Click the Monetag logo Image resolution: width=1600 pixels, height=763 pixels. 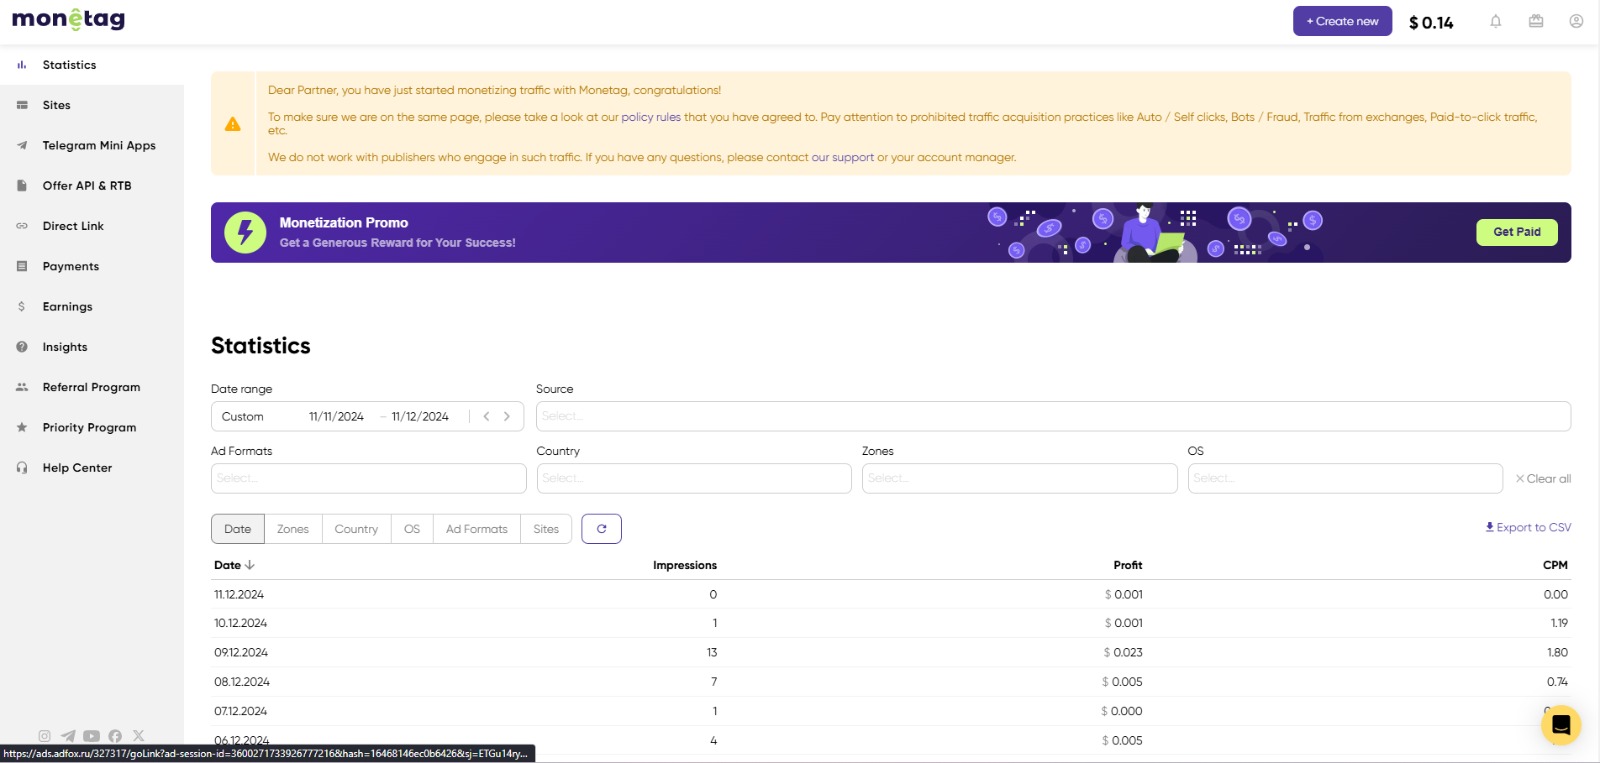click(x=68, y=19)
